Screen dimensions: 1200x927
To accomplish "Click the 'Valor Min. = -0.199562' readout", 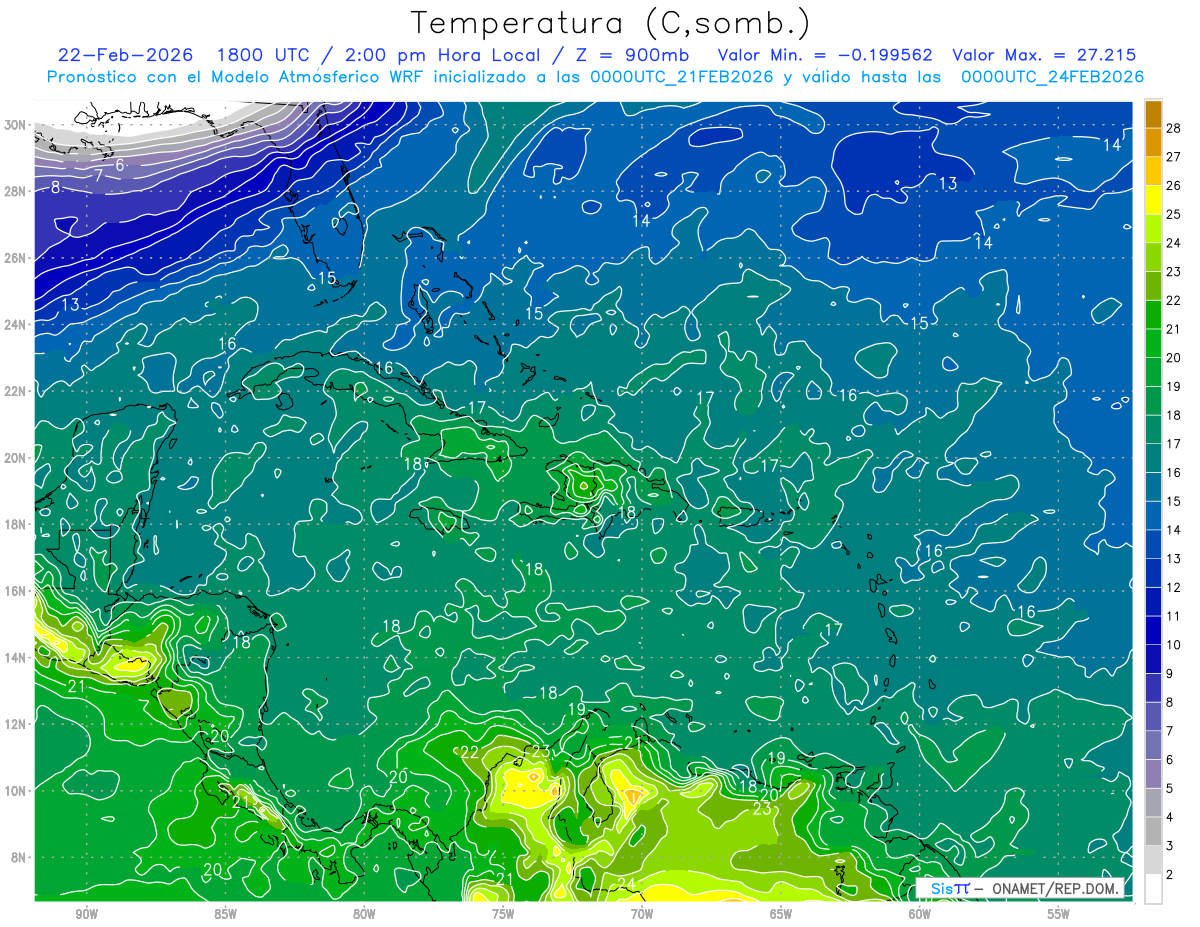I will pos(826,56).
